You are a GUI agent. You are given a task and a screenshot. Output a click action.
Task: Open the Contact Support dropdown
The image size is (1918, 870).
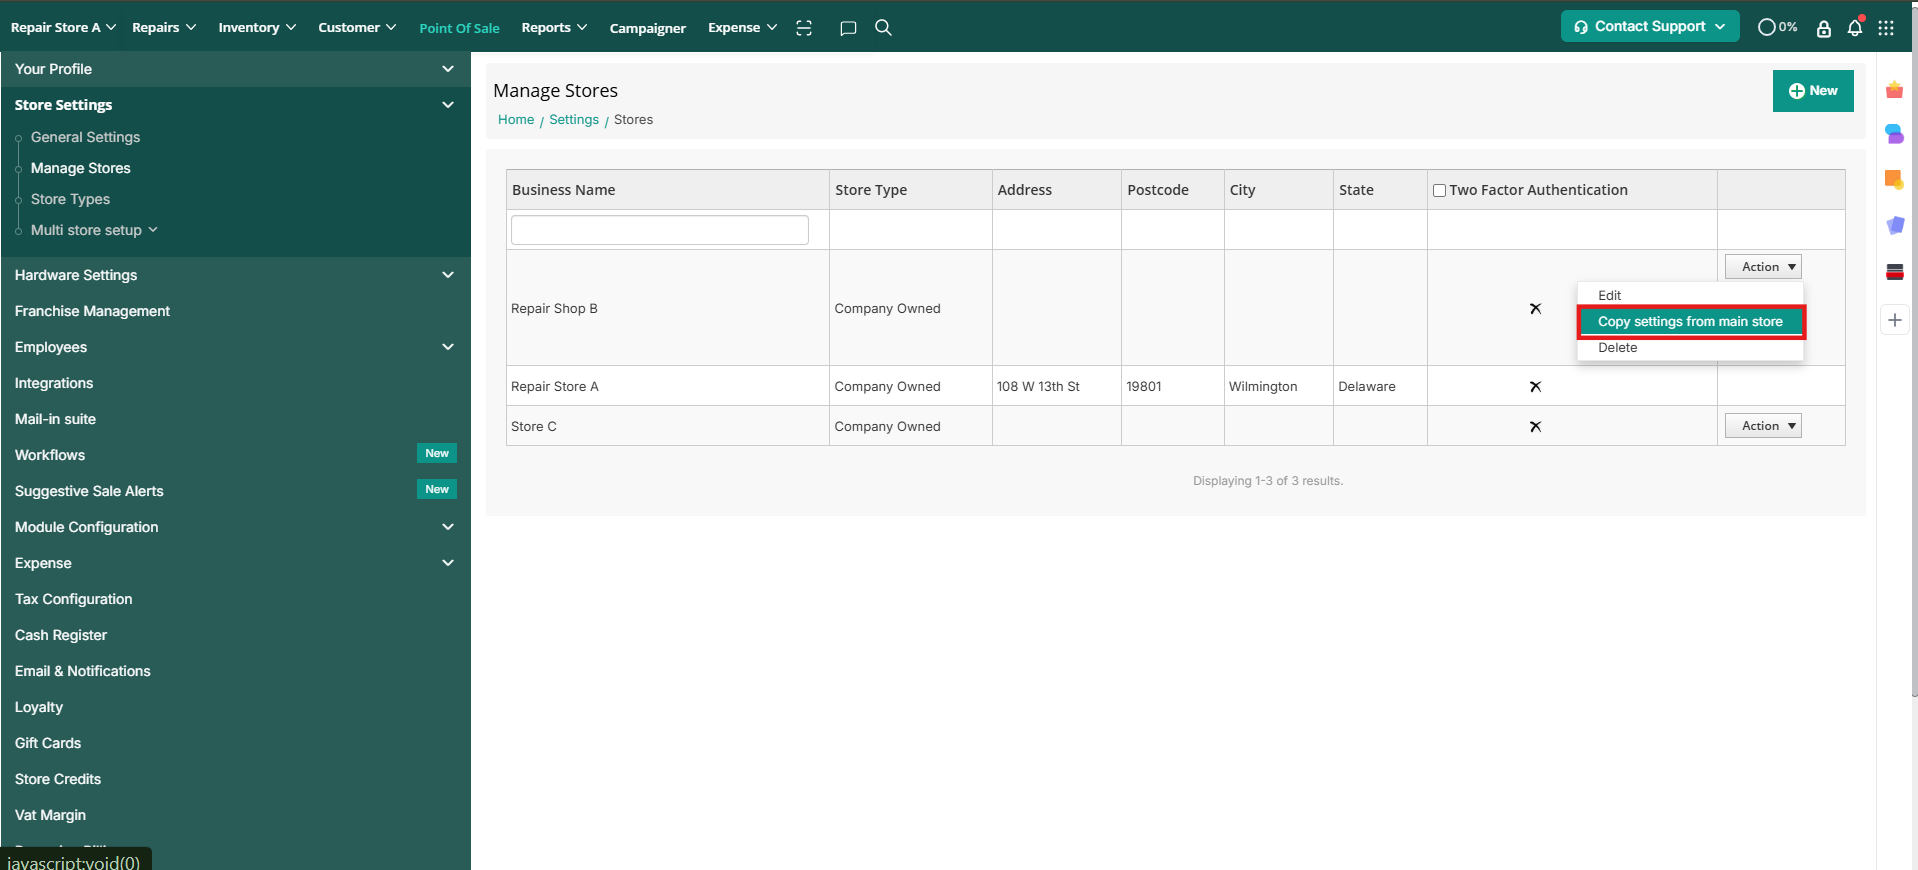(x=1650, y=26)
